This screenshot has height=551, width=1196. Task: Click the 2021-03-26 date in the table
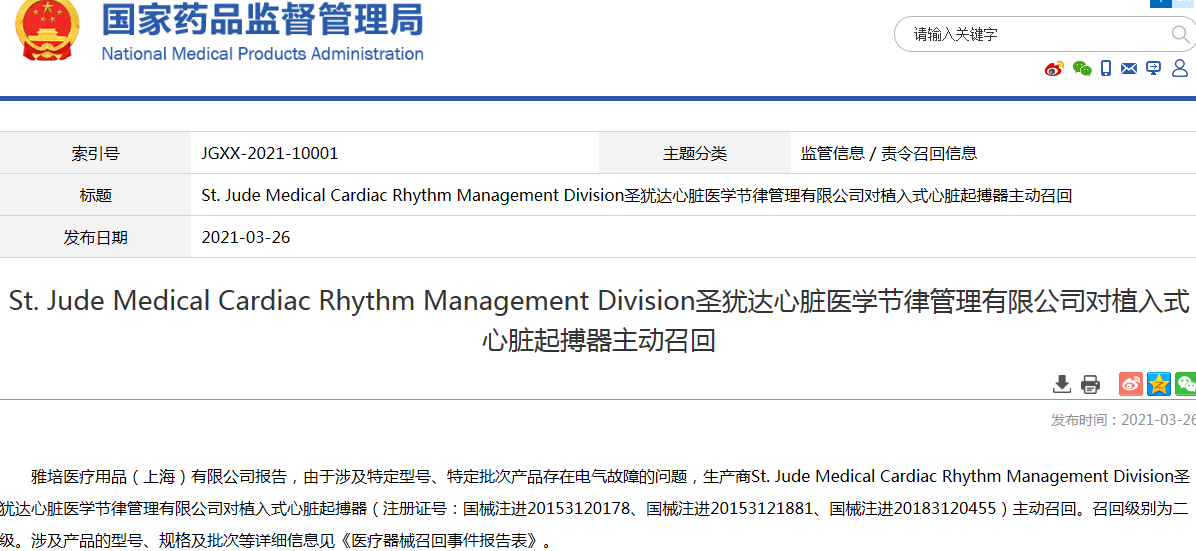(x=246, y=237)
